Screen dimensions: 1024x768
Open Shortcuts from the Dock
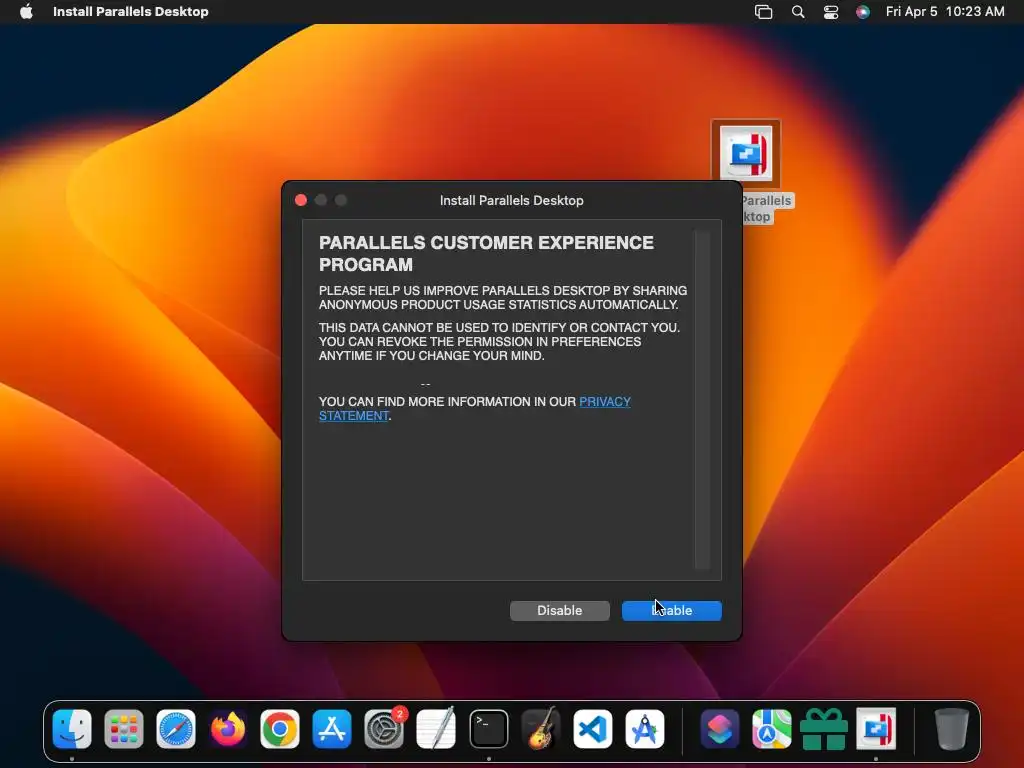point(720,729)
